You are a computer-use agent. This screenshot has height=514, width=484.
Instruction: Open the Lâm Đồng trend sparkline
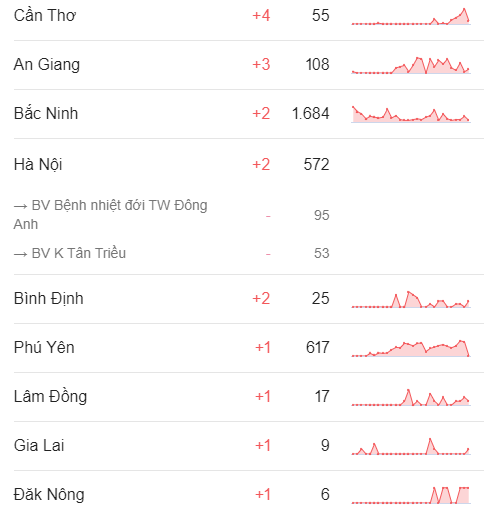click(411, 397)
